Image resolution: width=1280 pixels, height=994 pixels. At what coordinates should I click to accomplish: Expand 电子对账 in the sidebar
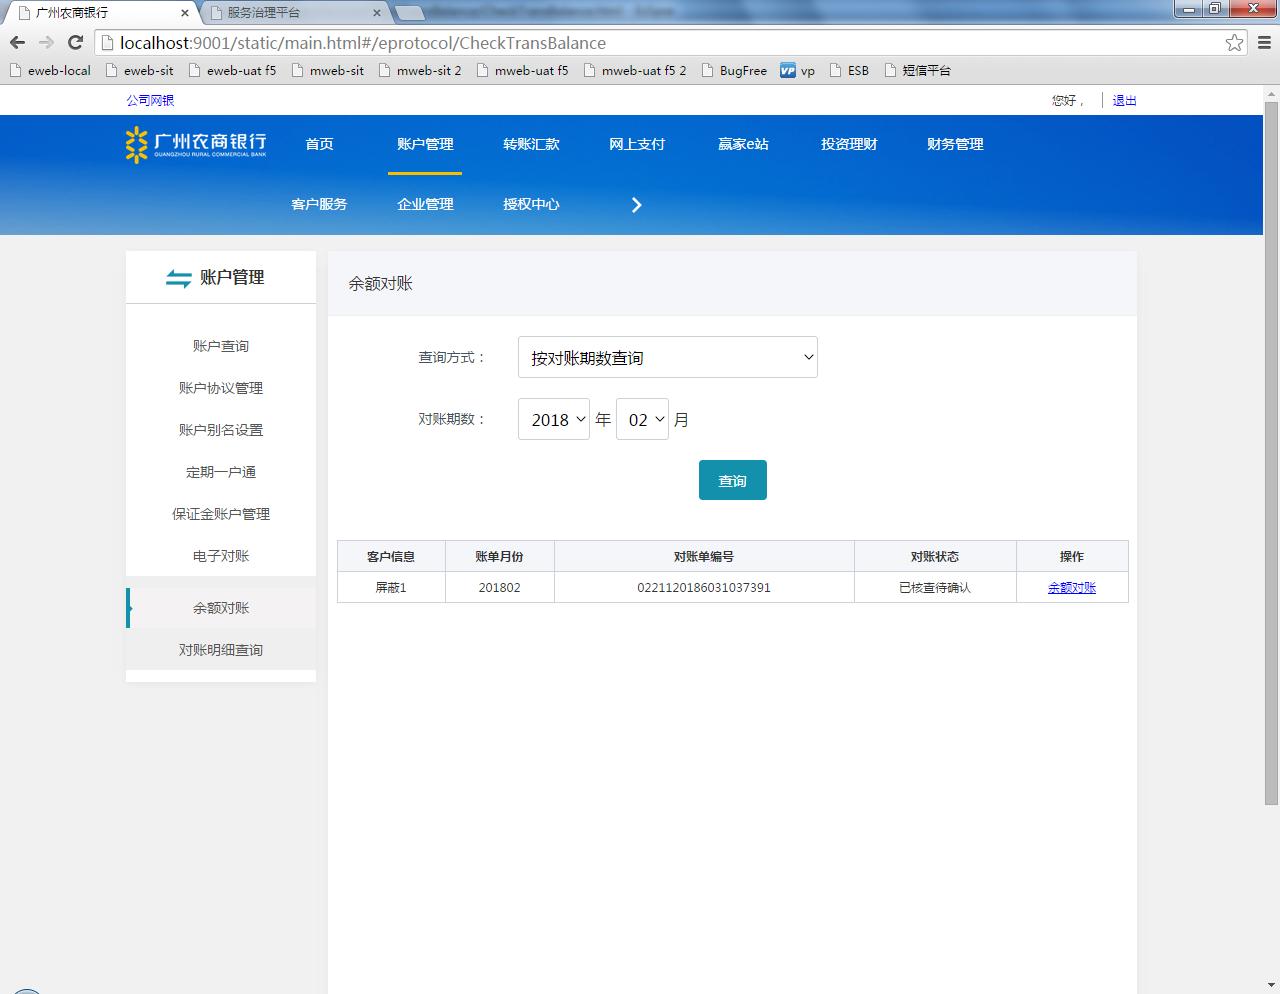pos(221,556)
